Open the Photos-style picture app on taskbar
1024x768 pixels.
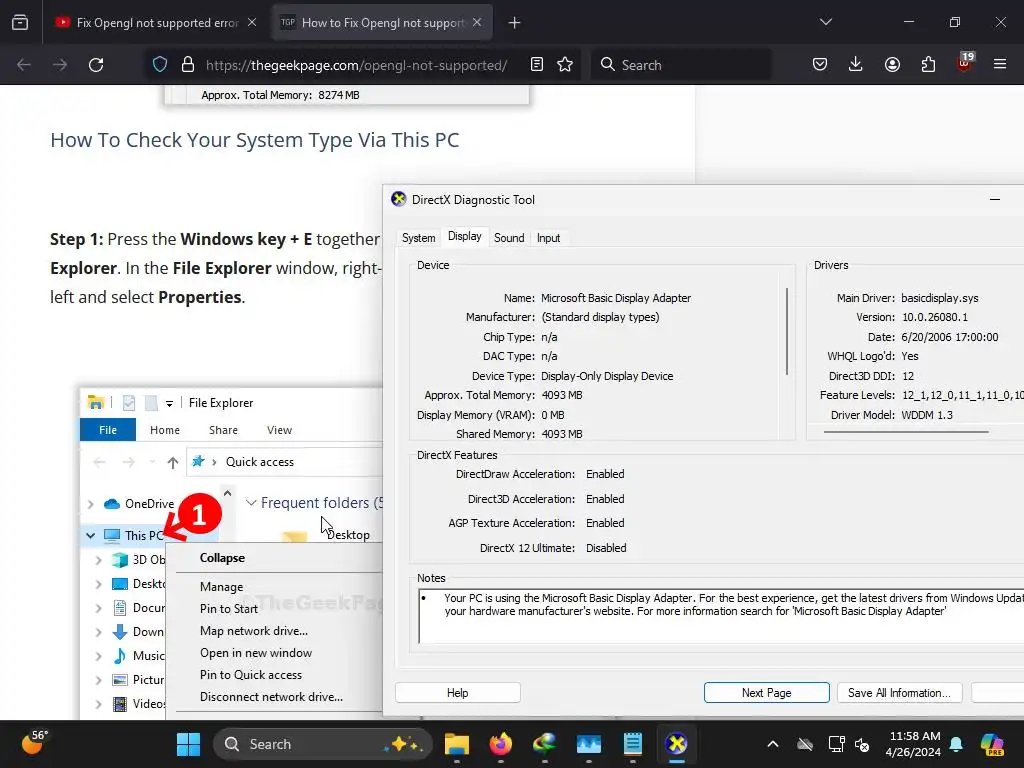588,744
